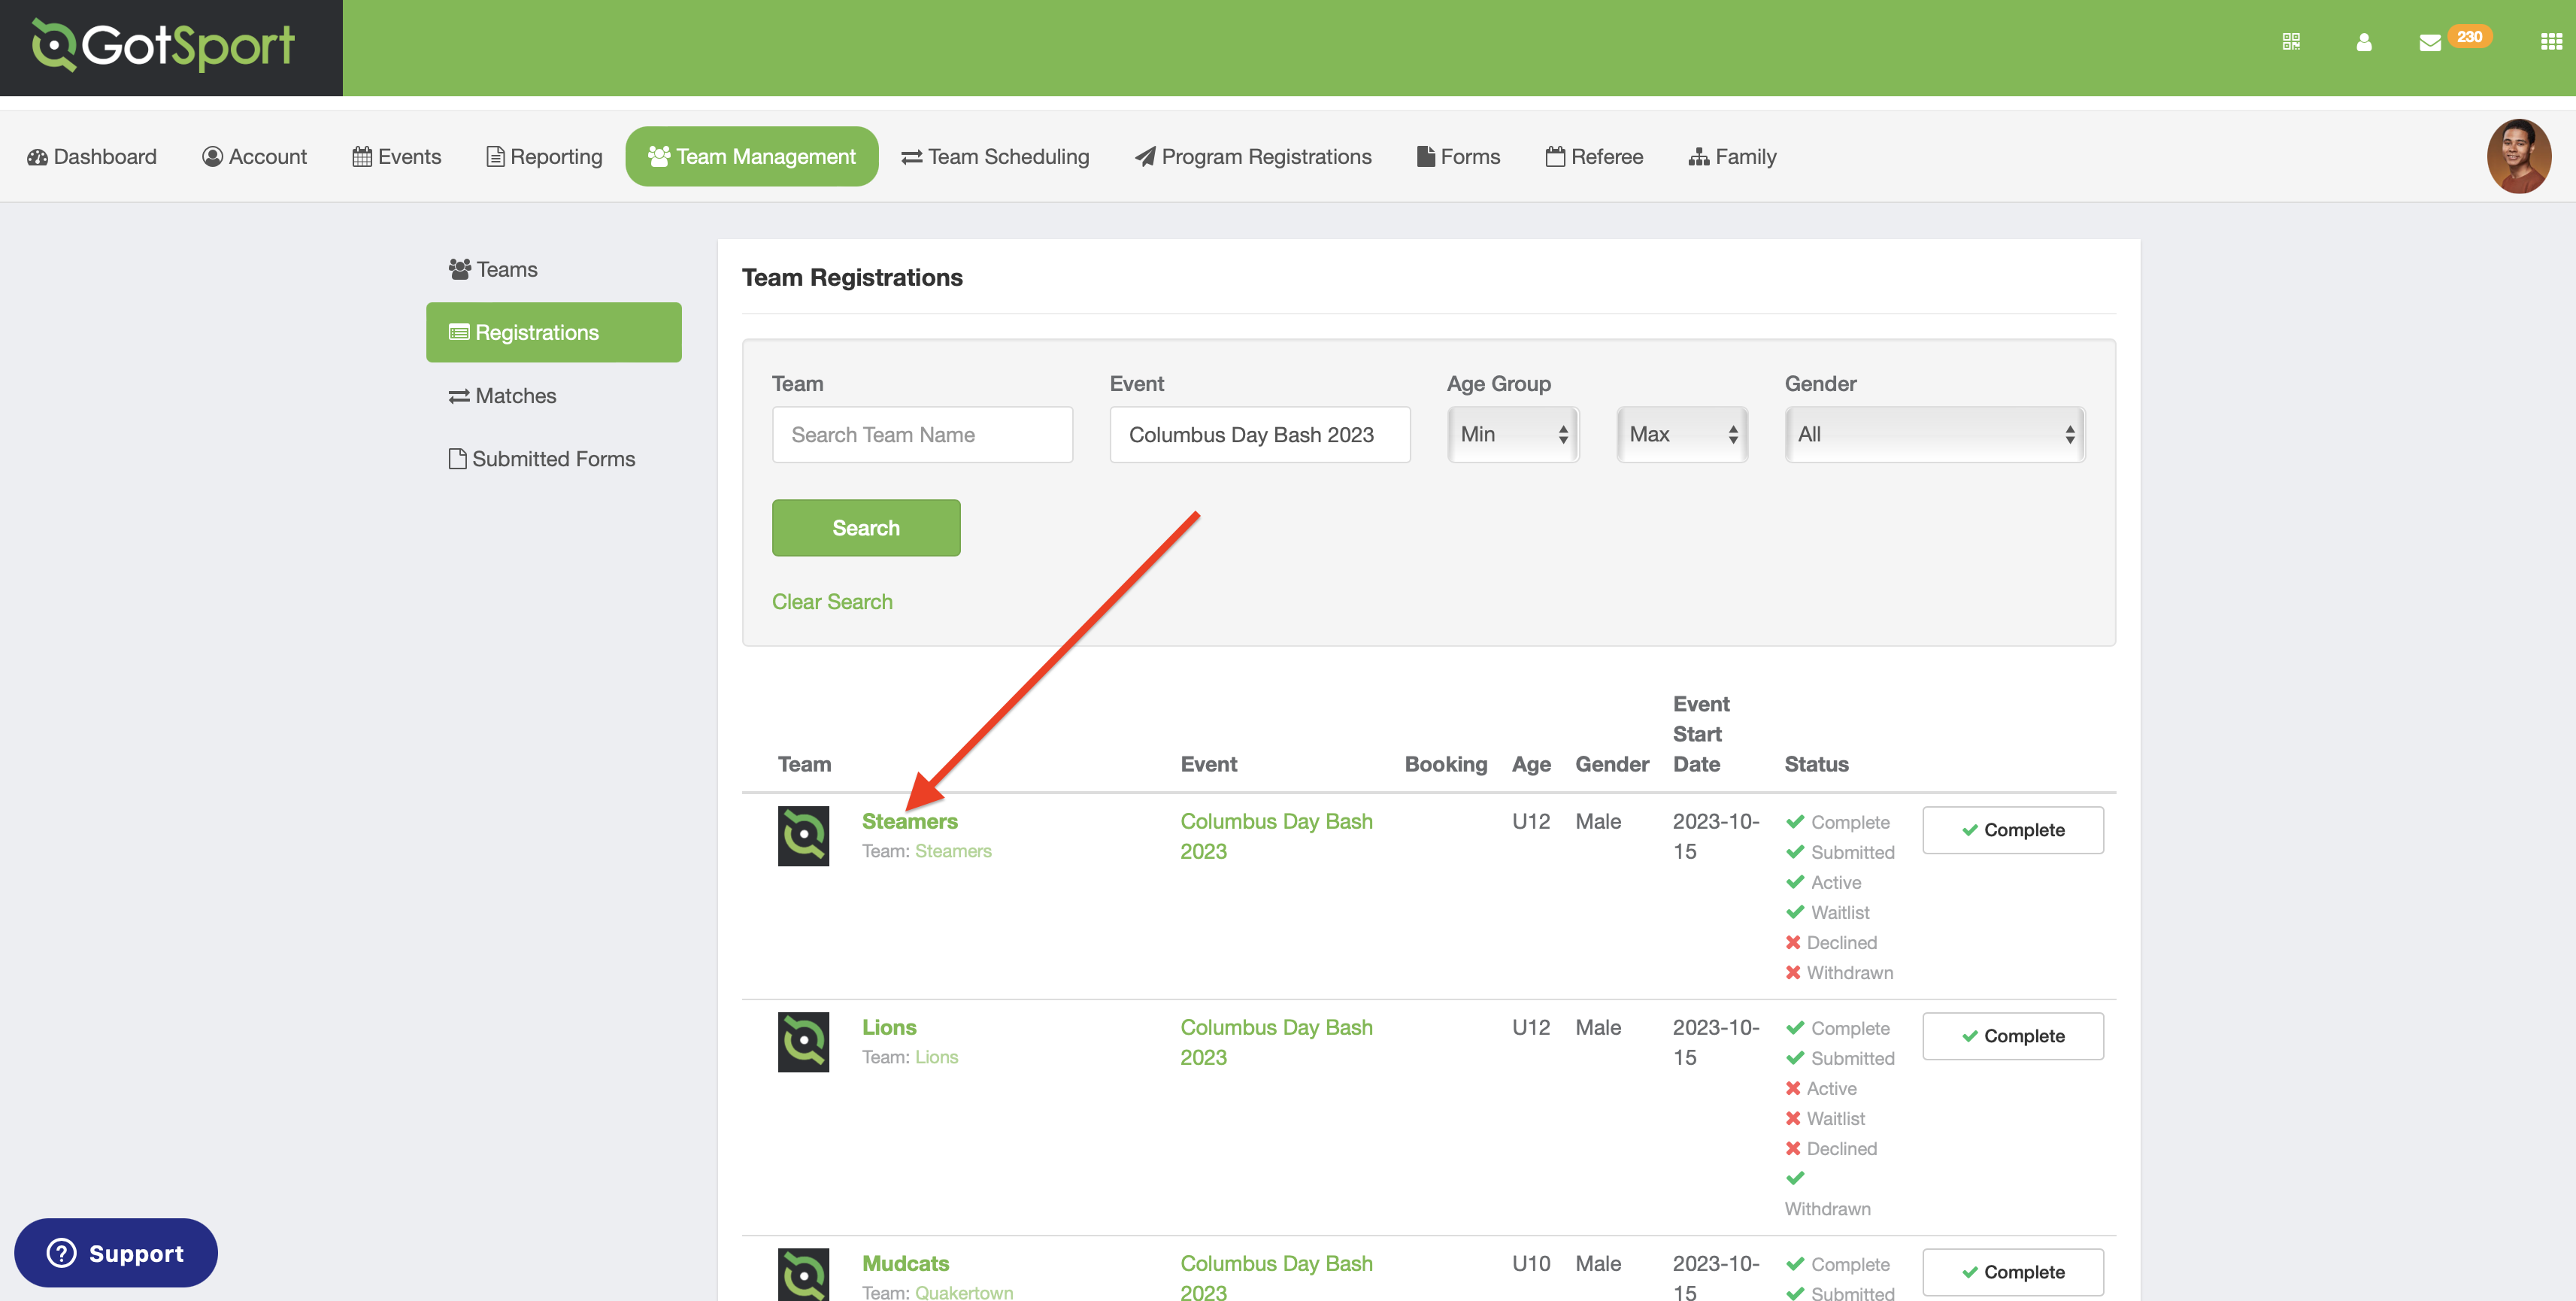Image resolution: width=2576 pixels, height=1301 pixels.
Task: Click the Event Start Date column header
Action: (1701, 734)
